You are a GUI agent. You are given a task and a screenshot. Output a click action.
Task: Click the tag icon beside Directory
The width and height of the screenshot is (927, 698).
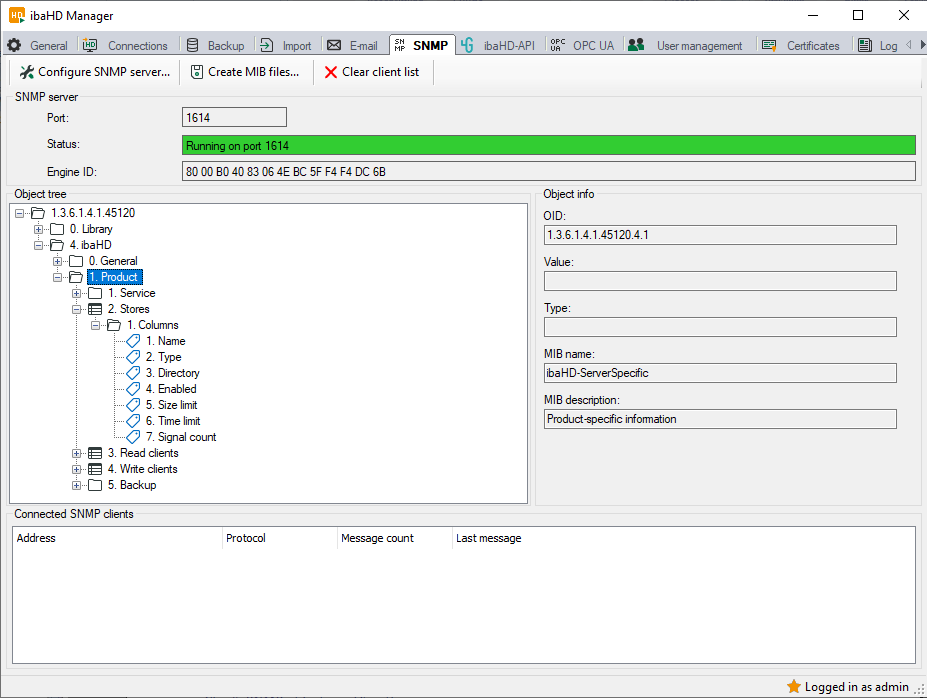pyautogui.click(x=133, y=373)
